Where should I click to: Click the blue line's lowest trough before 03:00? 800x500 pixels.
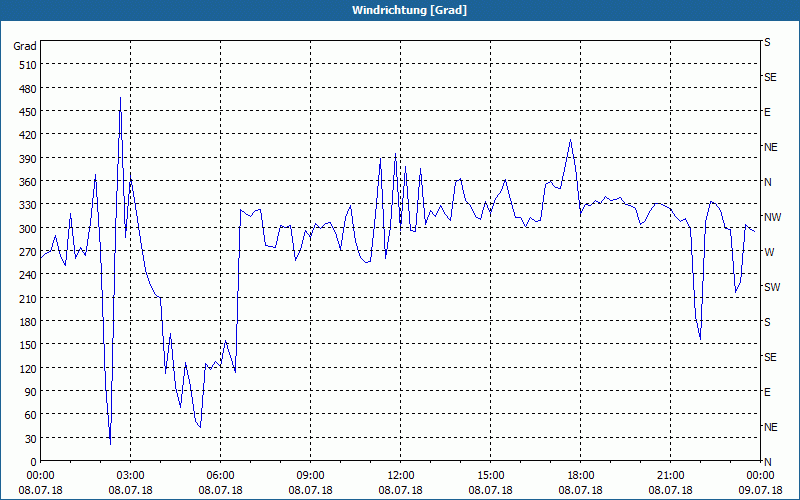110,444
